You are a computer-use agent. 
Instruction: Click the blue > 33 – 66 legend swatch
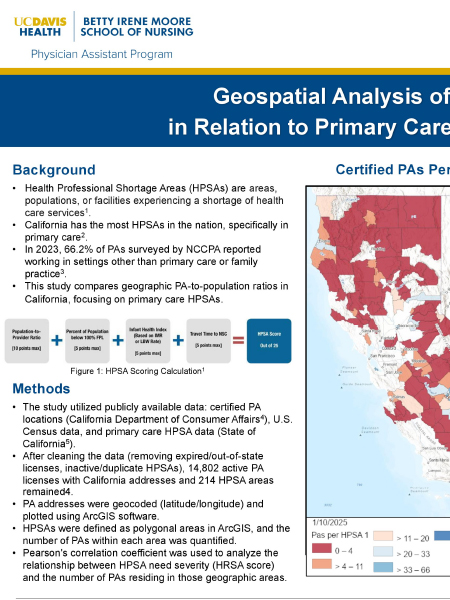[x=383, y=567]
